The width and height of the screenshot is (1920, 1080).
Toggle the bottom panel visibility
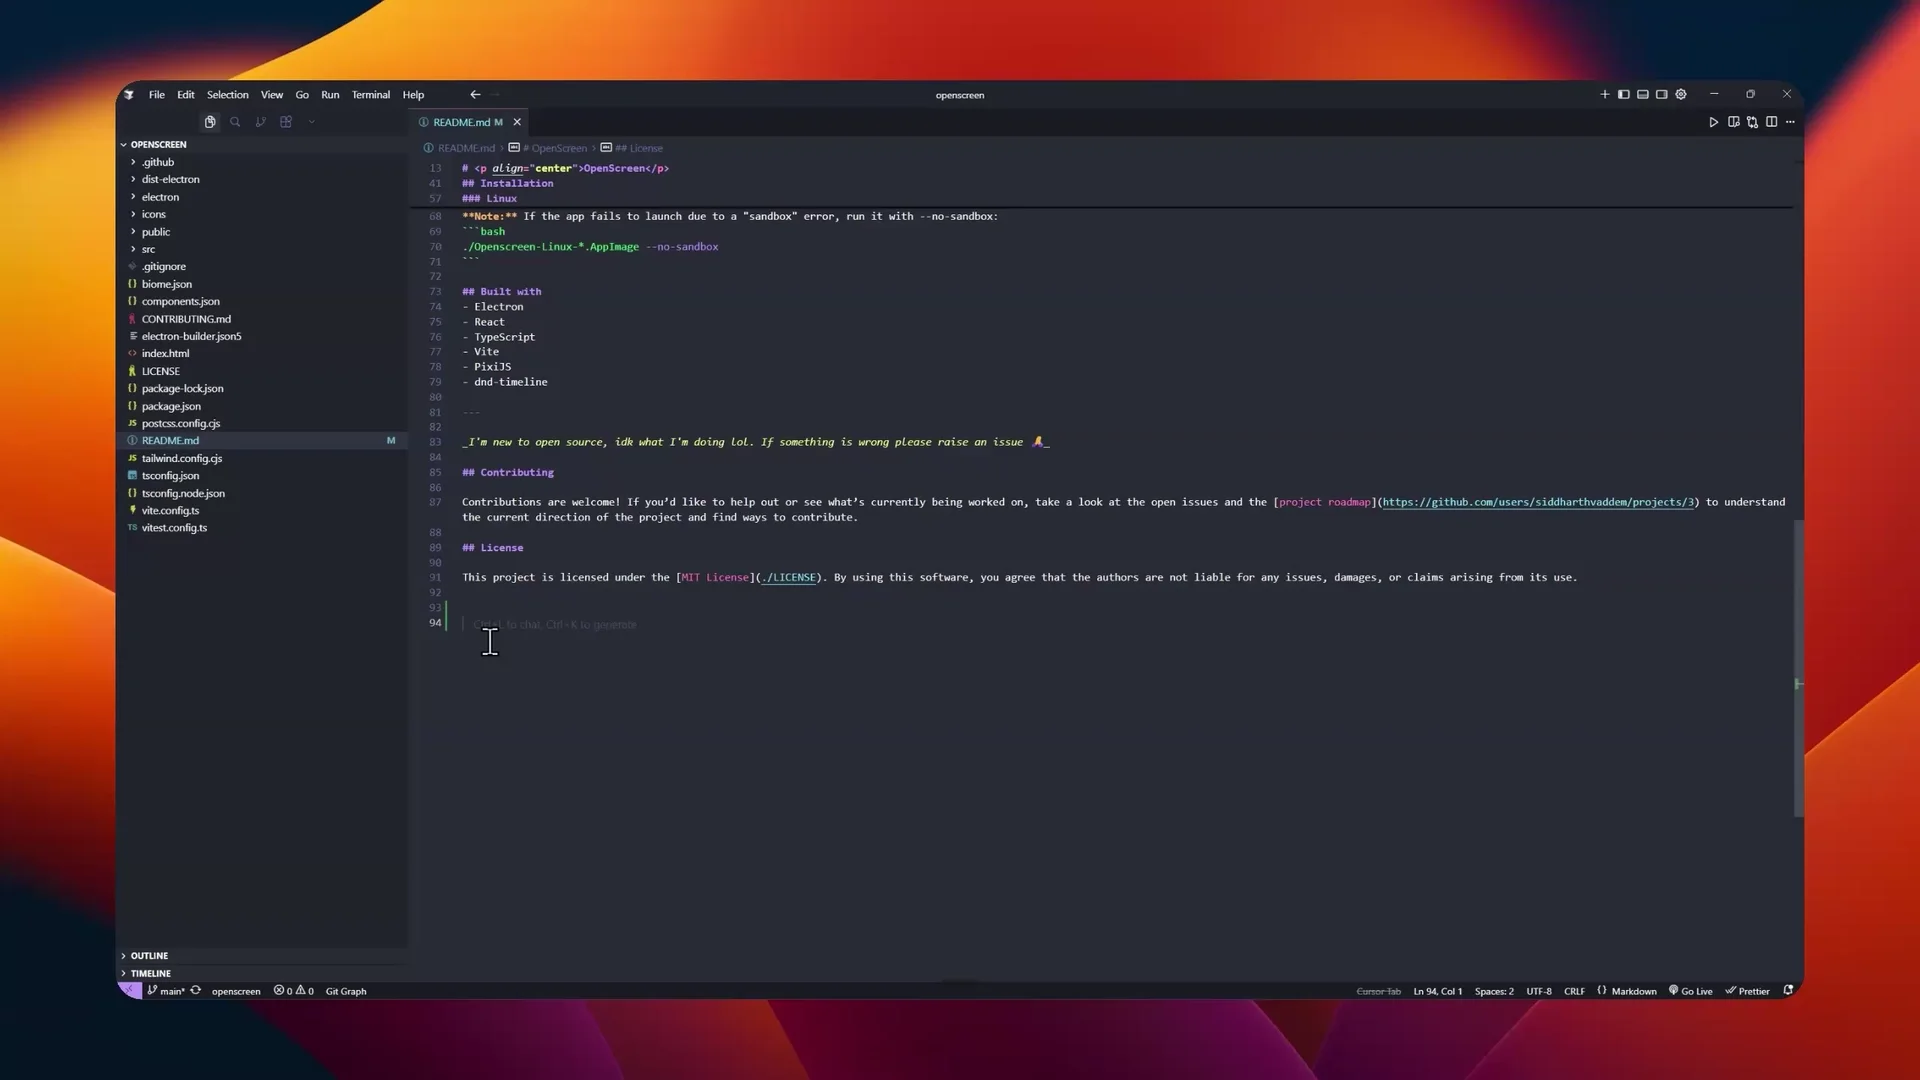click(x=1642, y=94)
